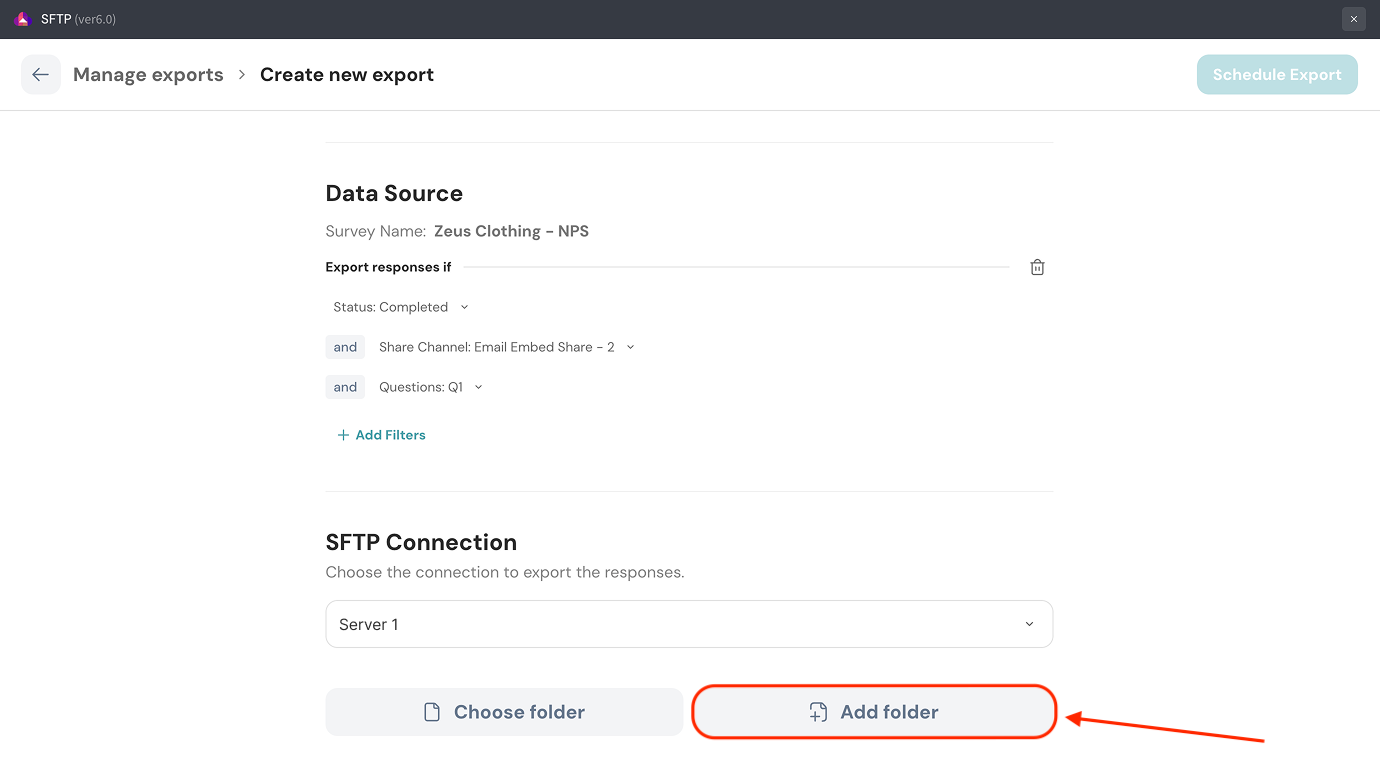Click the Schedule Export button
This screenshot has height=775, width=1380.
1276,75
